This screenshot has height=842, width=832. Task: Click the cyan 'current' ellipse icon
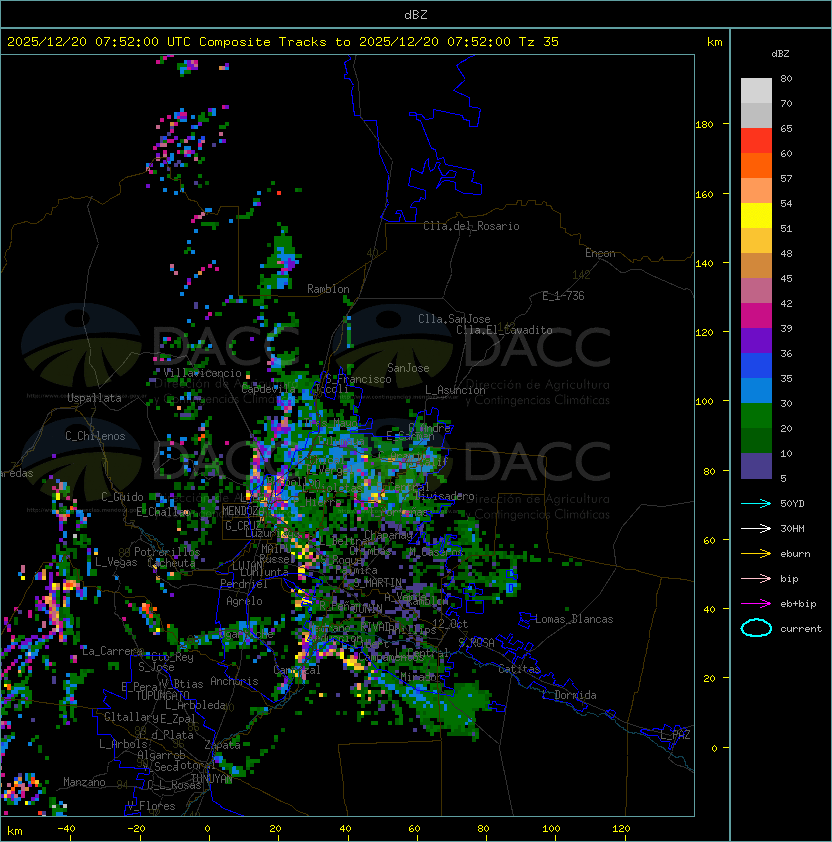(756, 628)
